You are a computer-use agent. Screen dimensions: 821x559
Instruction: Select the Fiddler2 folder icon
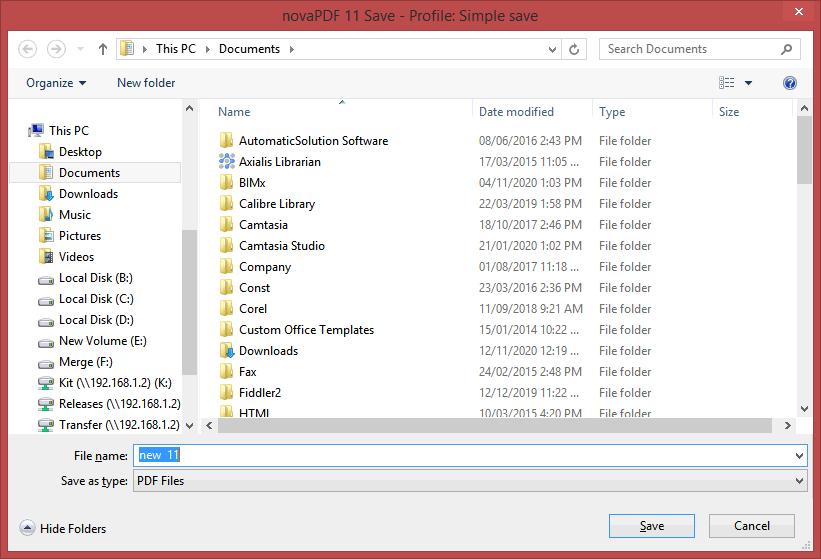tap(226, 393)
